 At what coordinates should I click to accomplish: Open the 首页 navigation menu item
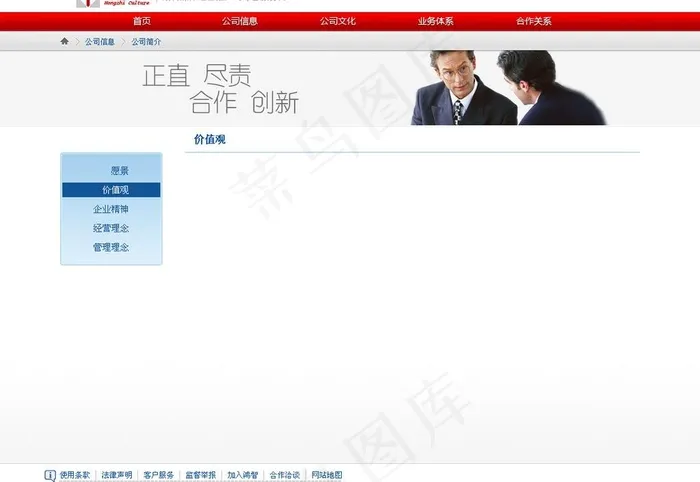(142, 21)
